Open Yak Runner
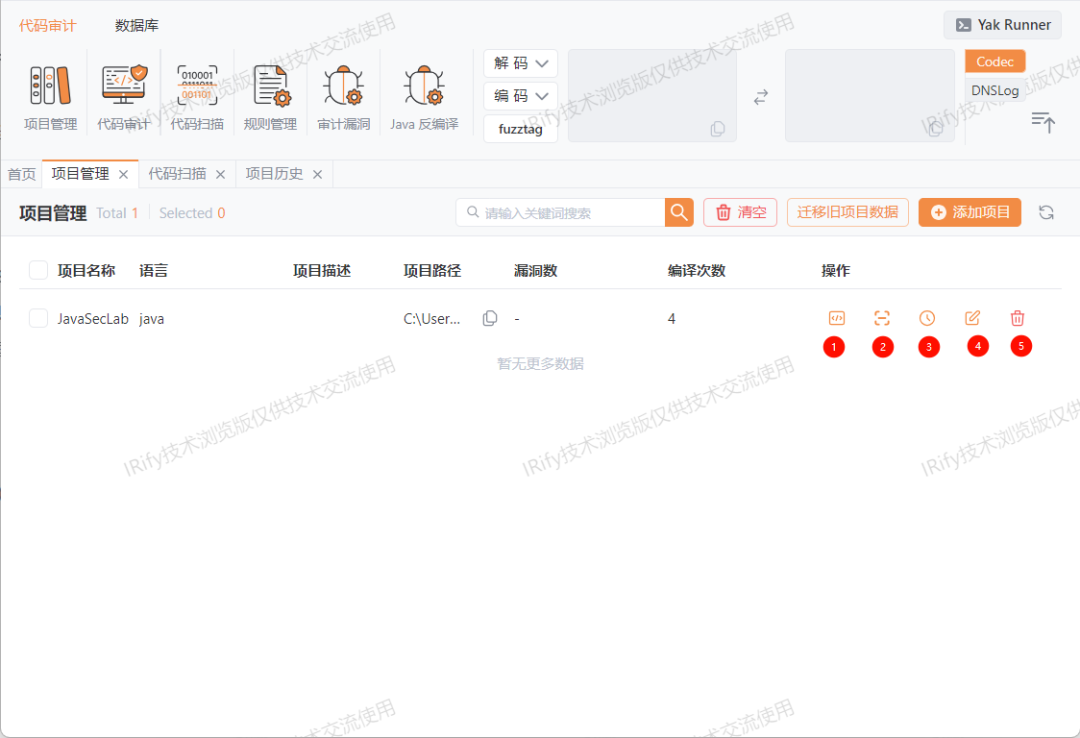Screen dimensions: 1080x738 click(1003, 25)
